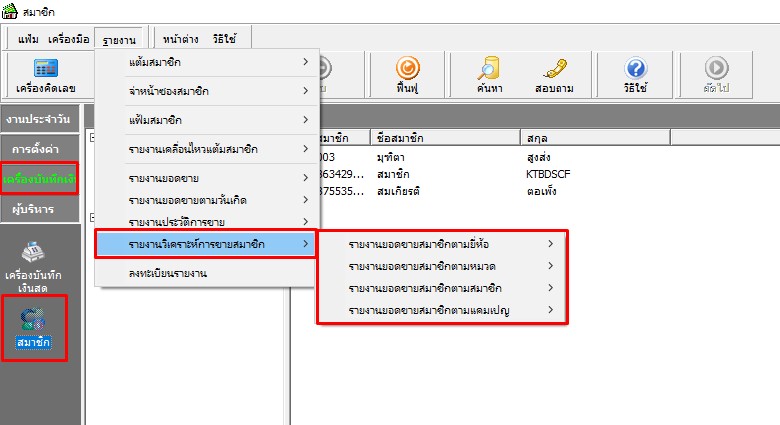This screenshot has height=425, width=780.
Task: Click the ฟื้นฟู refresh icon
Action: coord(406,76)
